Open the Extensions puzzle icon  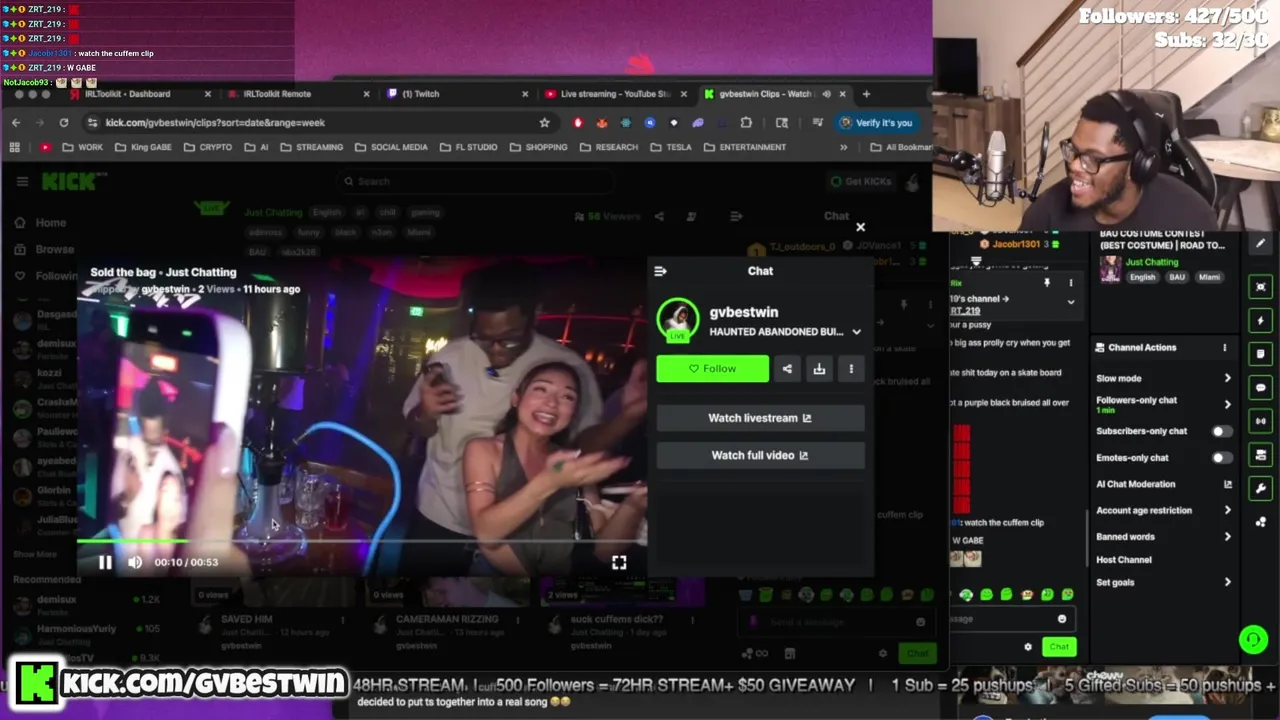click(746, 122)
